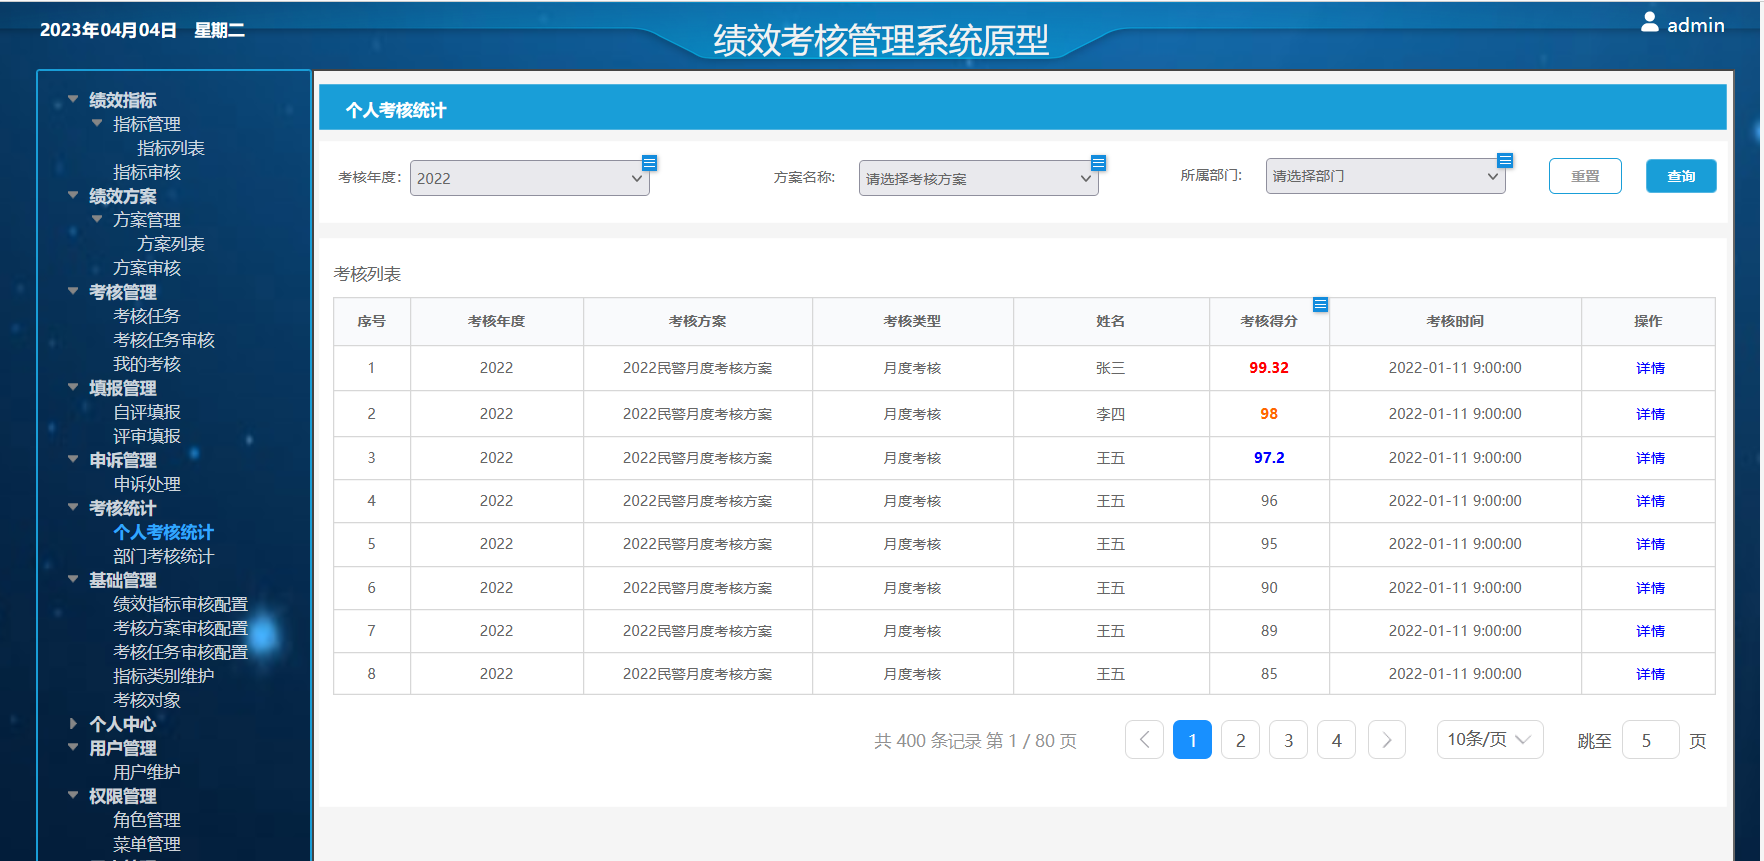Open 方案审核 in sidebar
The height and width of the screenshot is (861, 1764).
(147, 268)
